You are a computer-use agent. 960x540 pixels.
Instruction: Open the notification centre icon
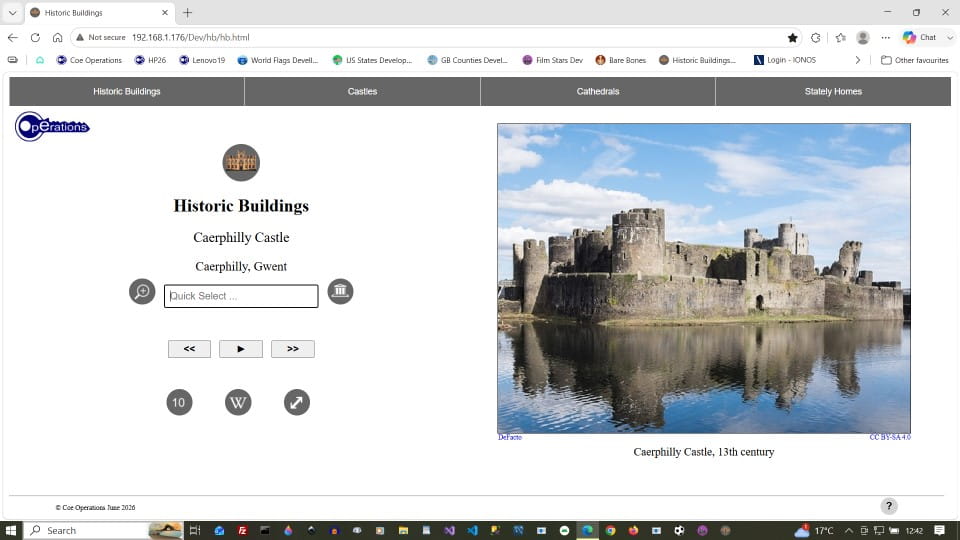tap(939, 530)
